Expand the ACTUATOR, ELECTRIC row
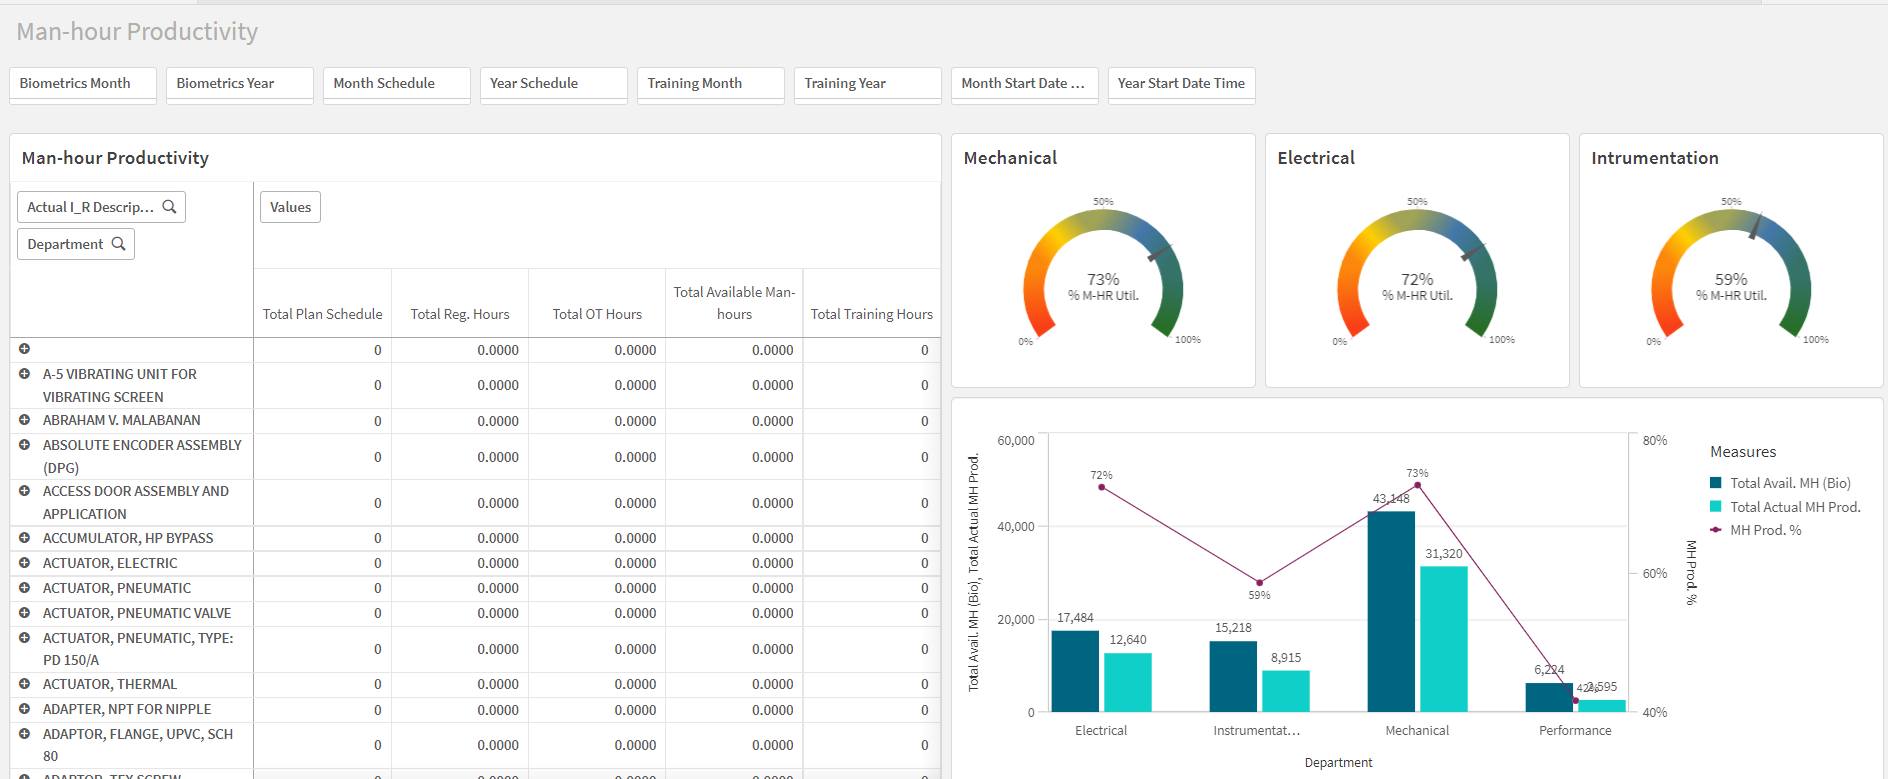The width and height of the screenshot is (1888, 779). (24, 563)
